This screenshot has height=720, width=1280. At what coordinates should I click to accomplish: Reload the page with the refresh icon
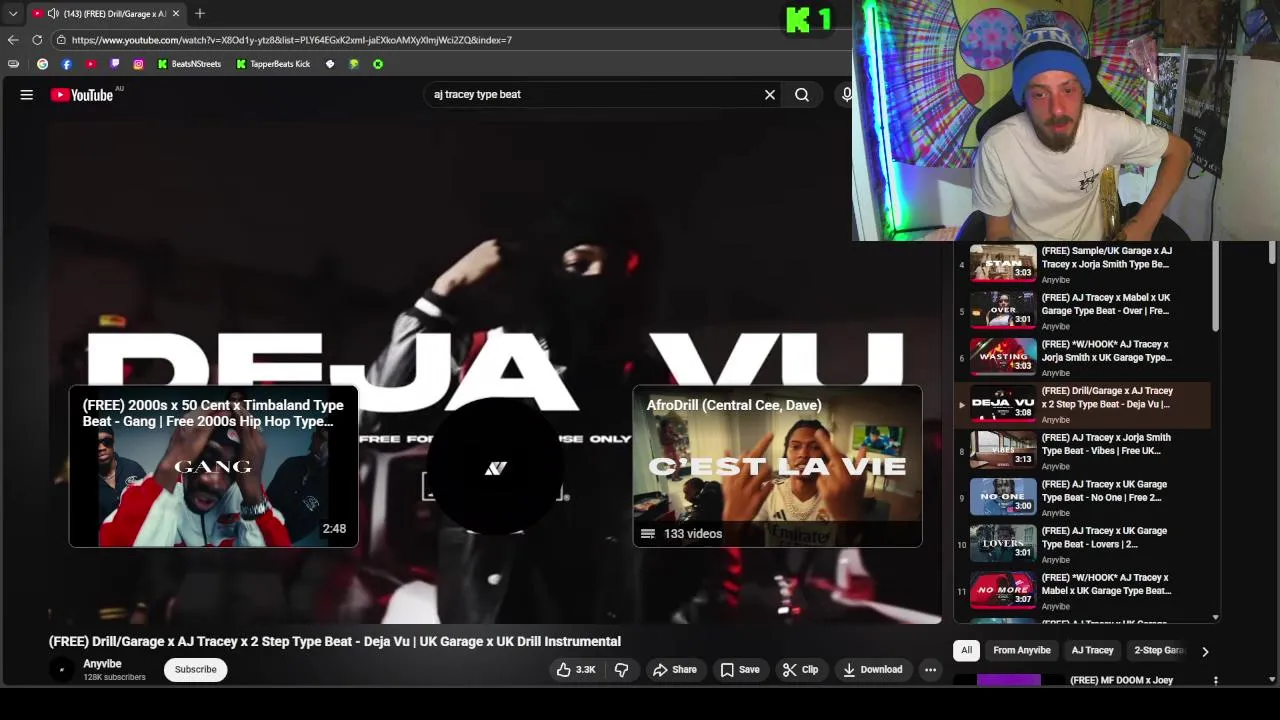pyautogui.click(x=37, y=40)
